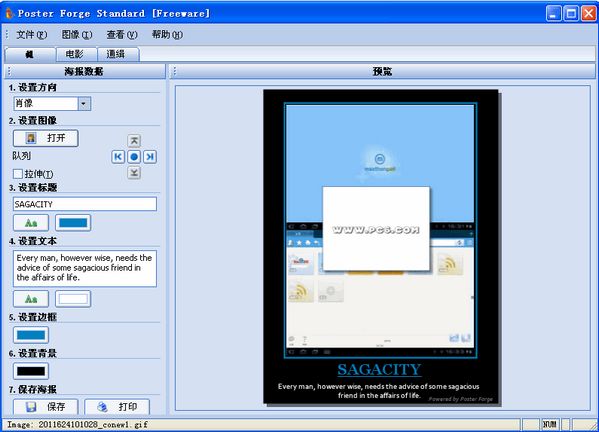Center image with round dot icon
This screenshot has width=599, height=432.
[134, 157]
